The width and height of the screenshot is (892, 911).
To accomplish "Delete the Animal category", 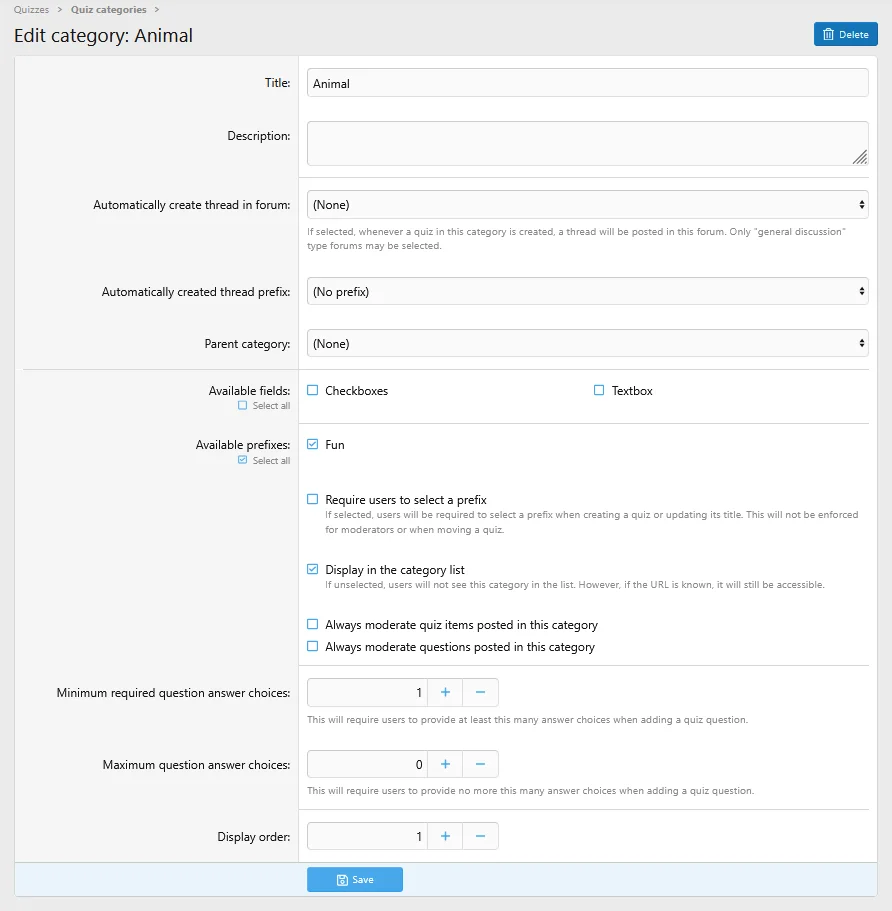I will point(845,34).
